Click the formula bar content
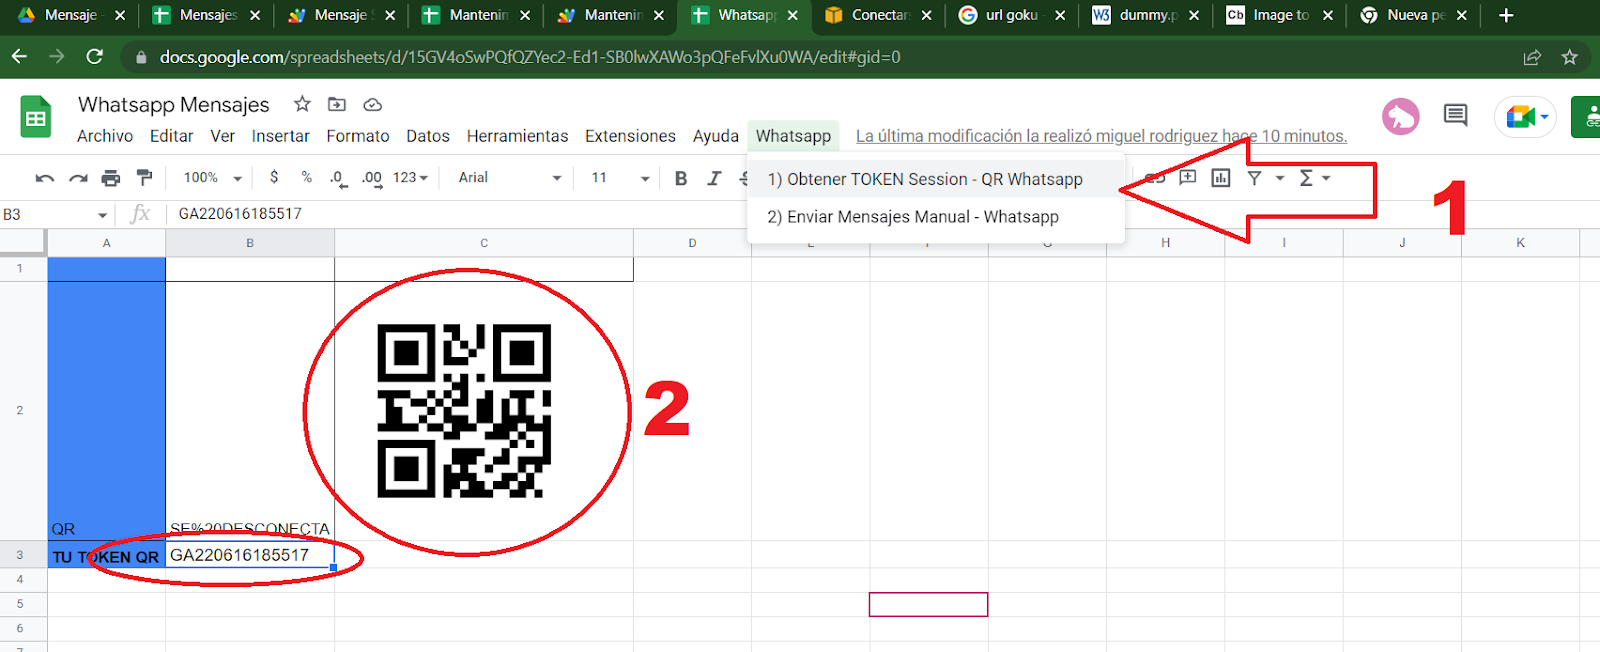This screenshot has height=652, width=1600. pyautogui.click(x=240, y=214)
